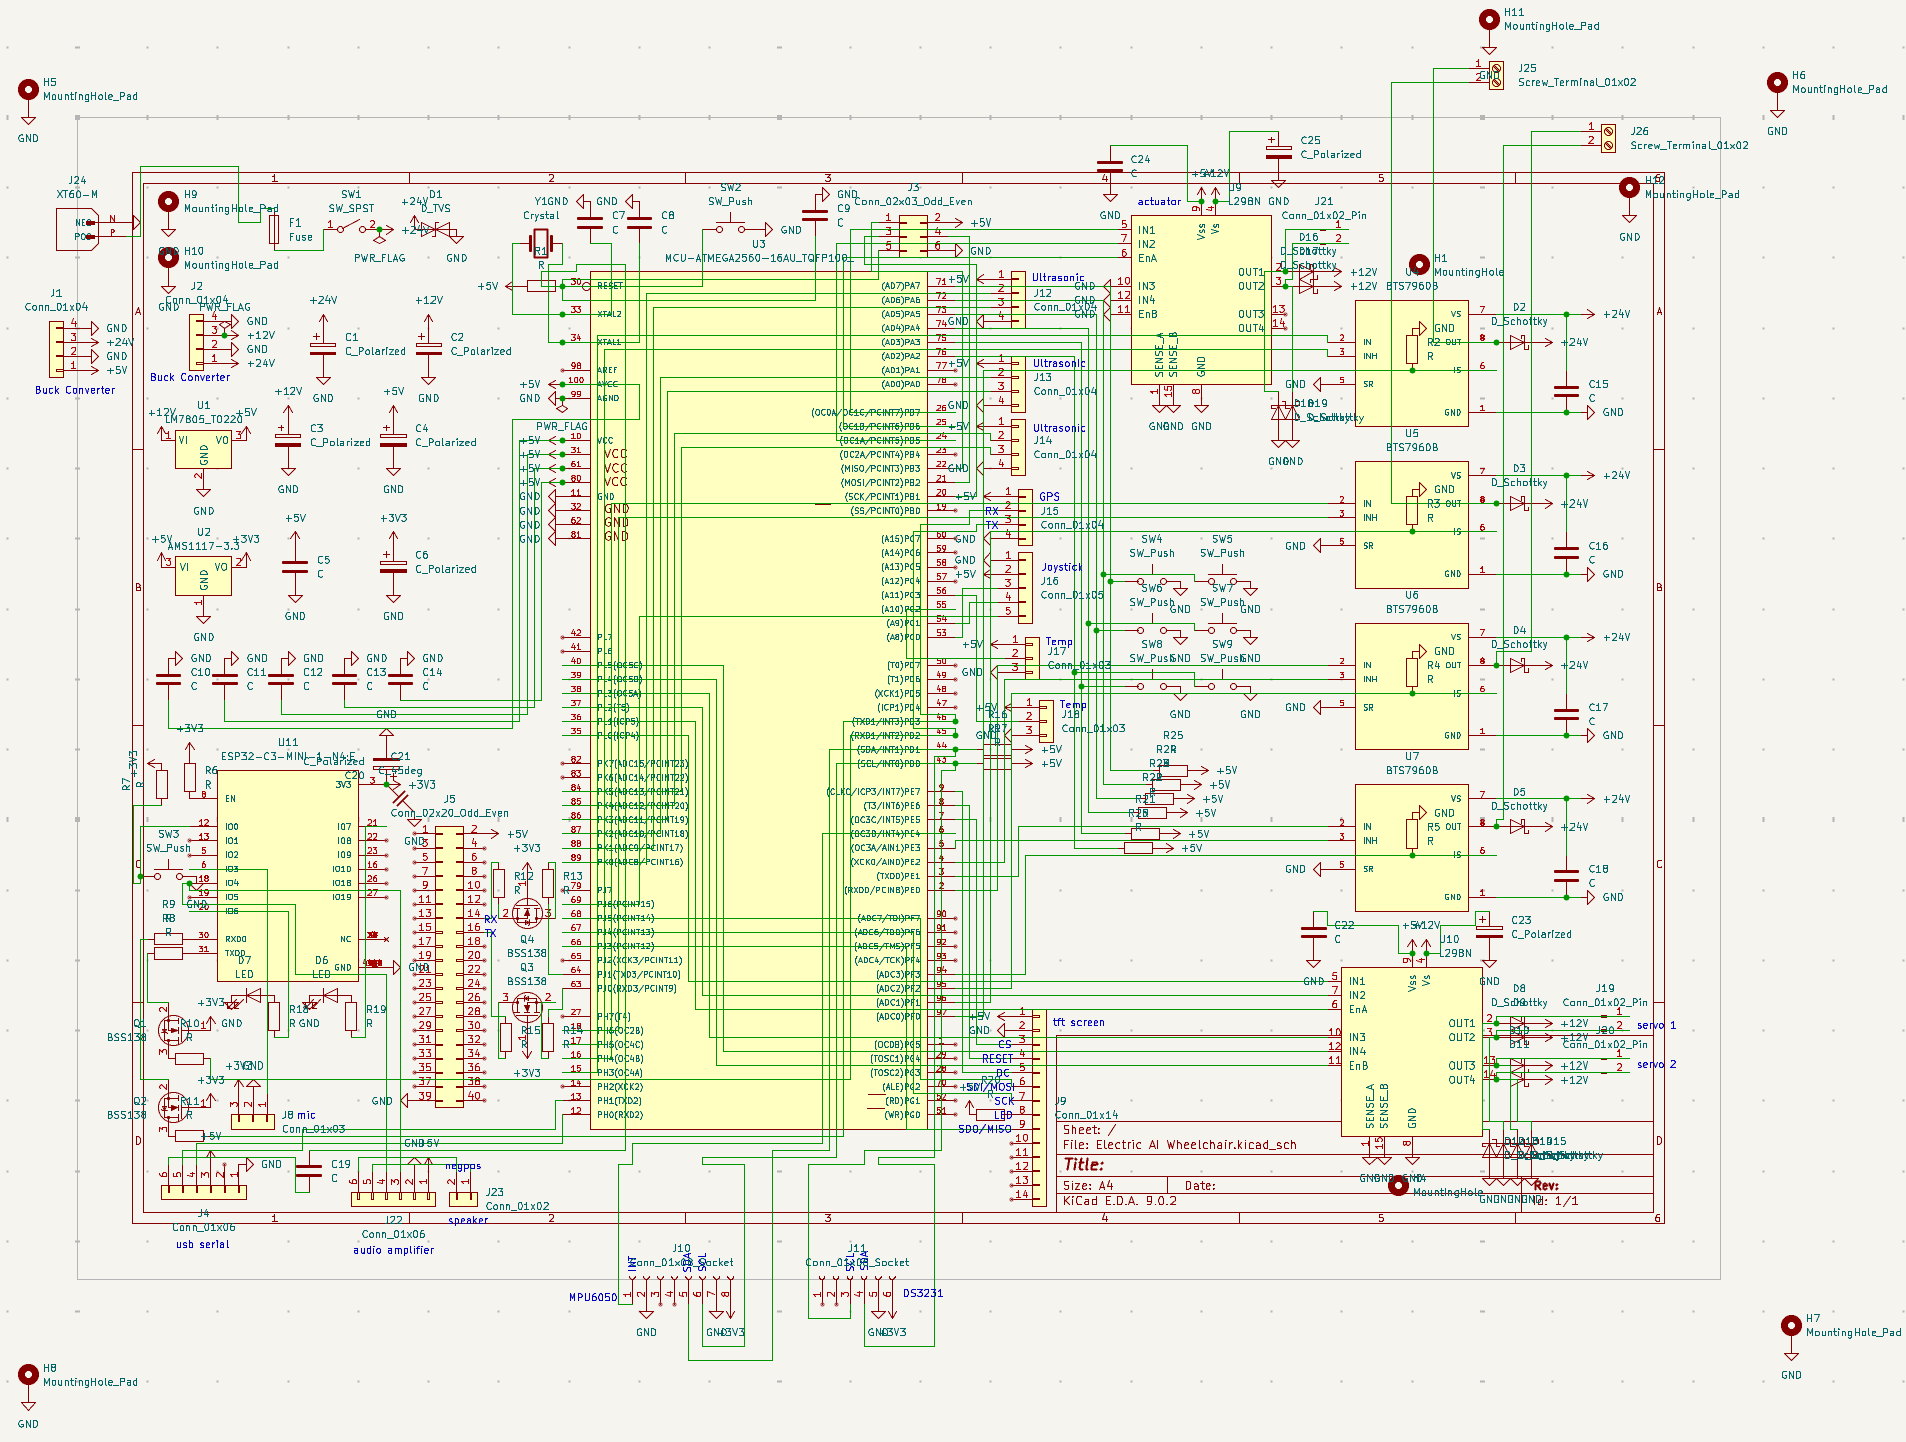Select the J26 screw terminal symbol

(x=1608, y=138)
